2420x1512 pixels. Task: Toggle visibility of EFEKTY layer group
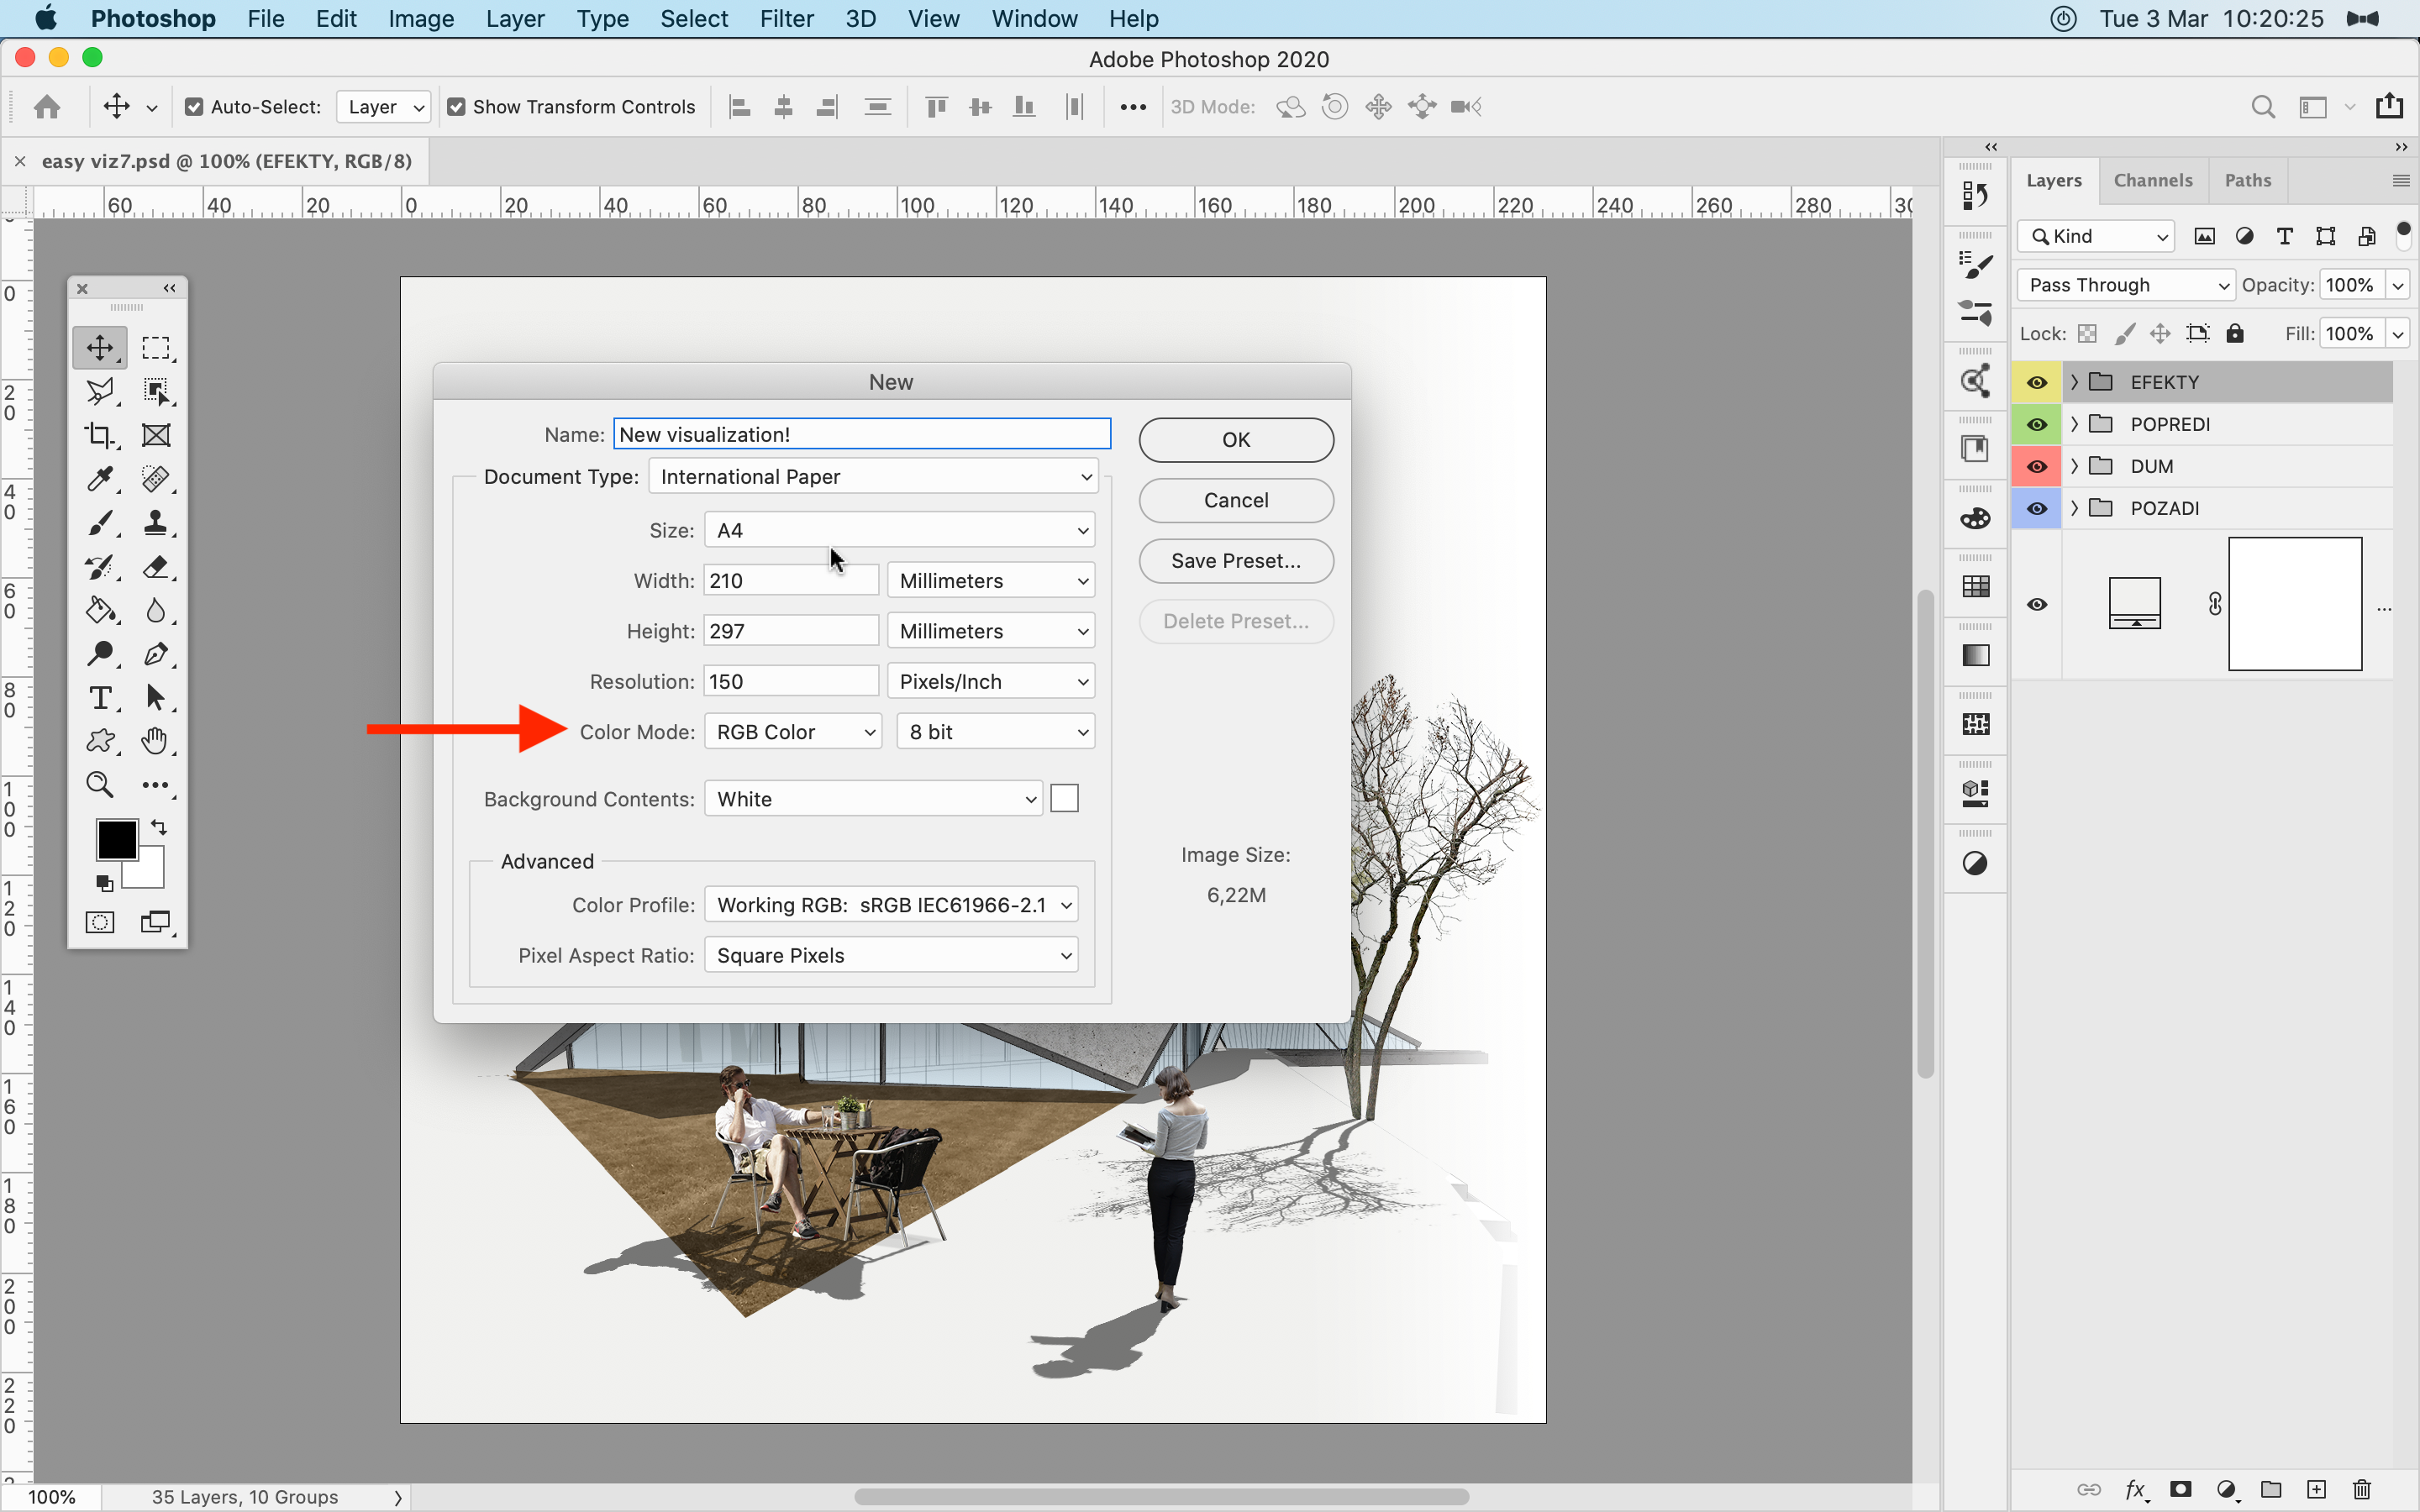2037,381
